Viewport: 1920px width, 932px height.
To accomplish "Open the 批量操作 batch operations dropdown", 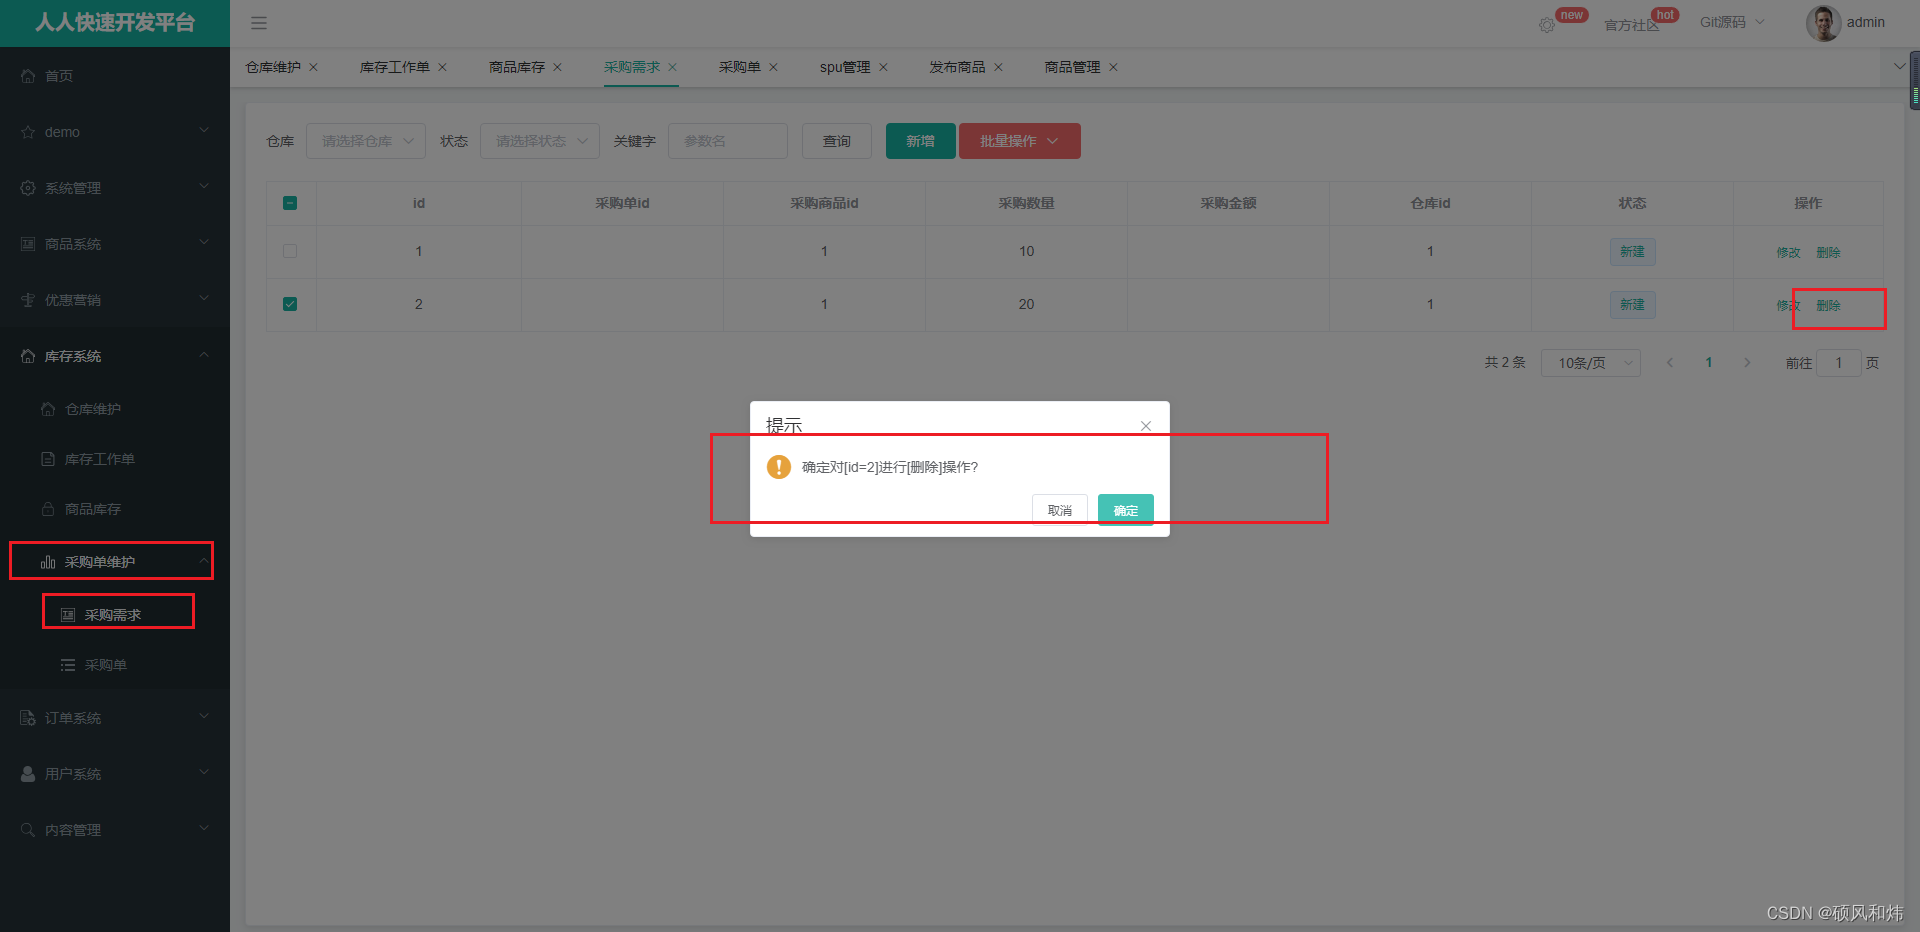I will click(x=1019, y=141).
